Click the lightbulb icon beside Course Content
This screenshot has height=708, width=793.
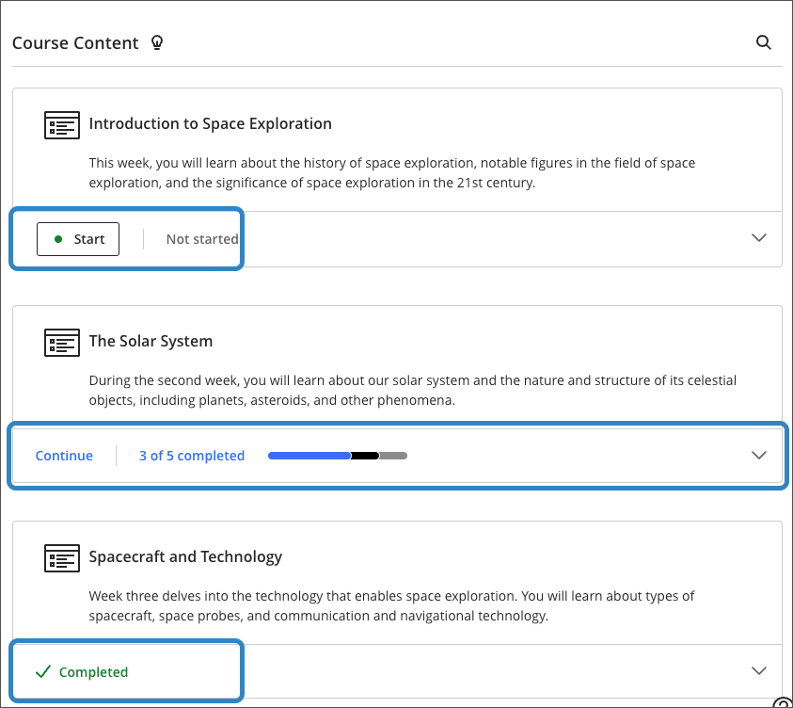click(156, 43)
